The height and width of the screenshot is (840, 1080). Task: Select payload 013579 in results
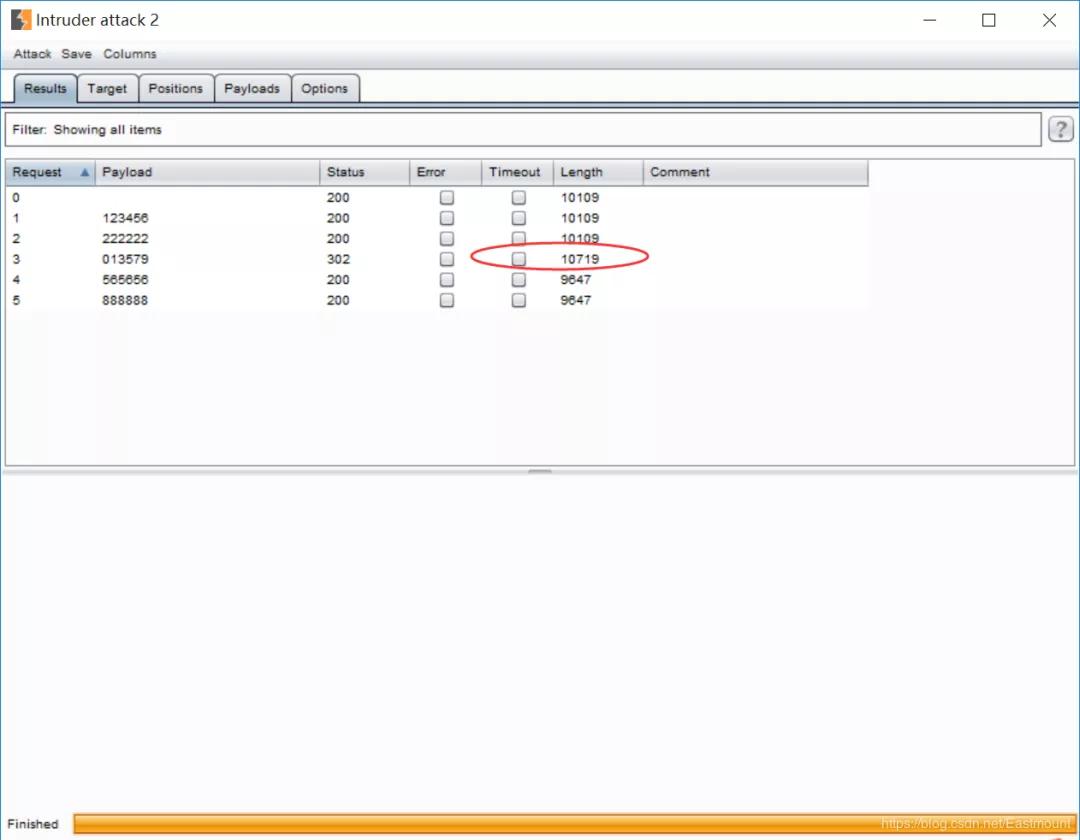[x=125, y=259]
